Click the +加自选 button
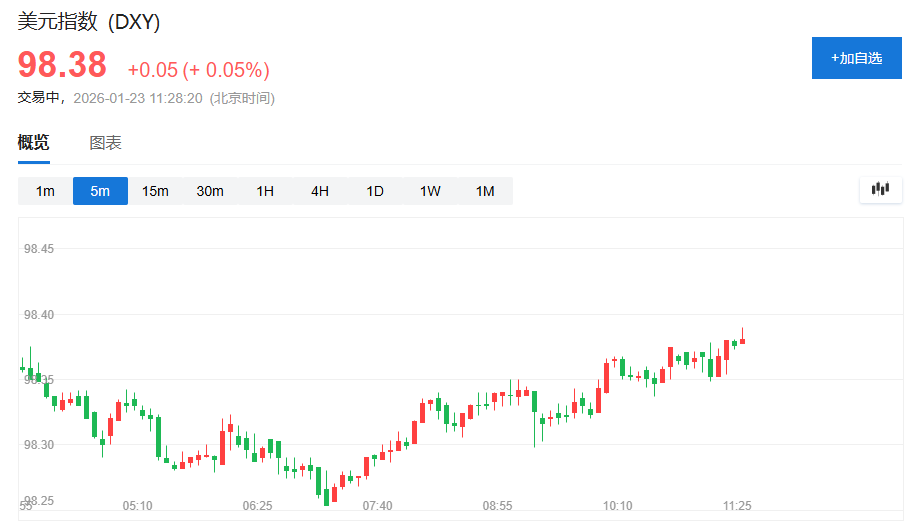 856,58
